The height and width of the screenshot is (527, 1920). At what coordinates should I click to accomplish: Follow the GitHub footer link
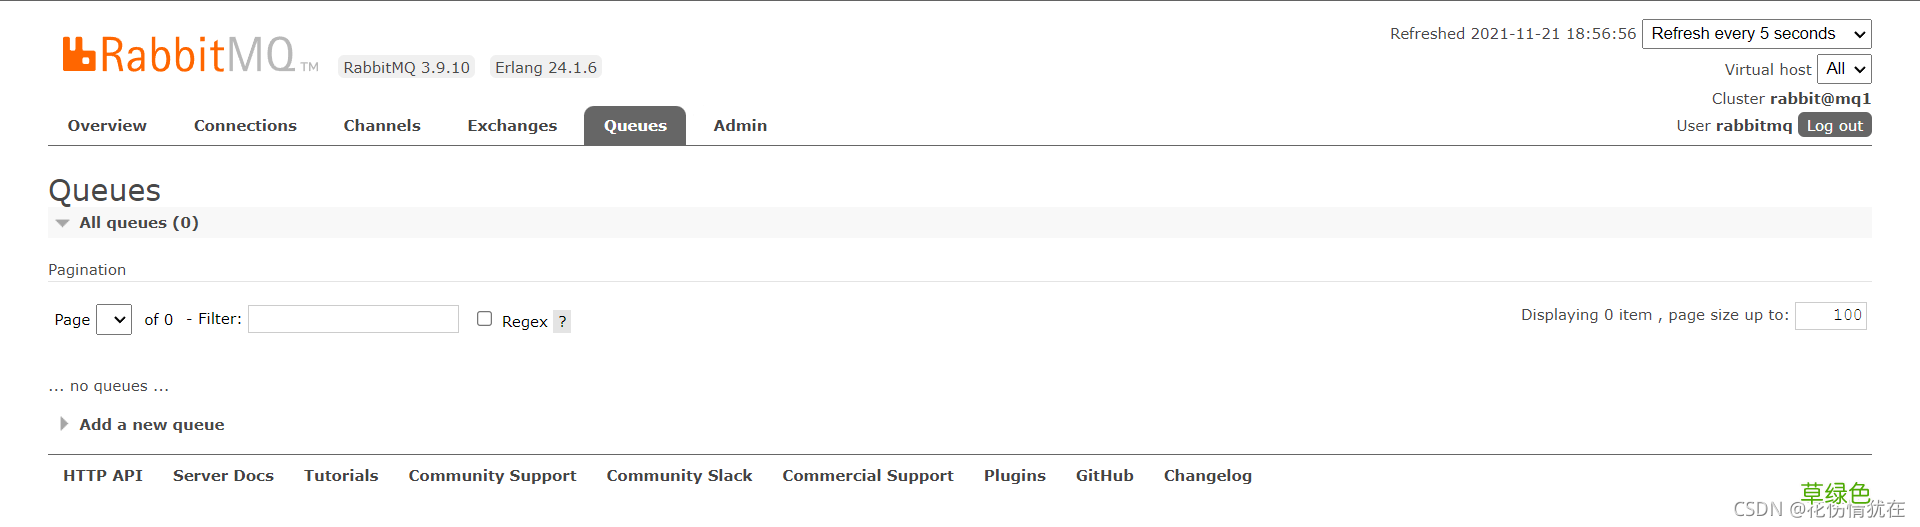tap(1104, 476)
